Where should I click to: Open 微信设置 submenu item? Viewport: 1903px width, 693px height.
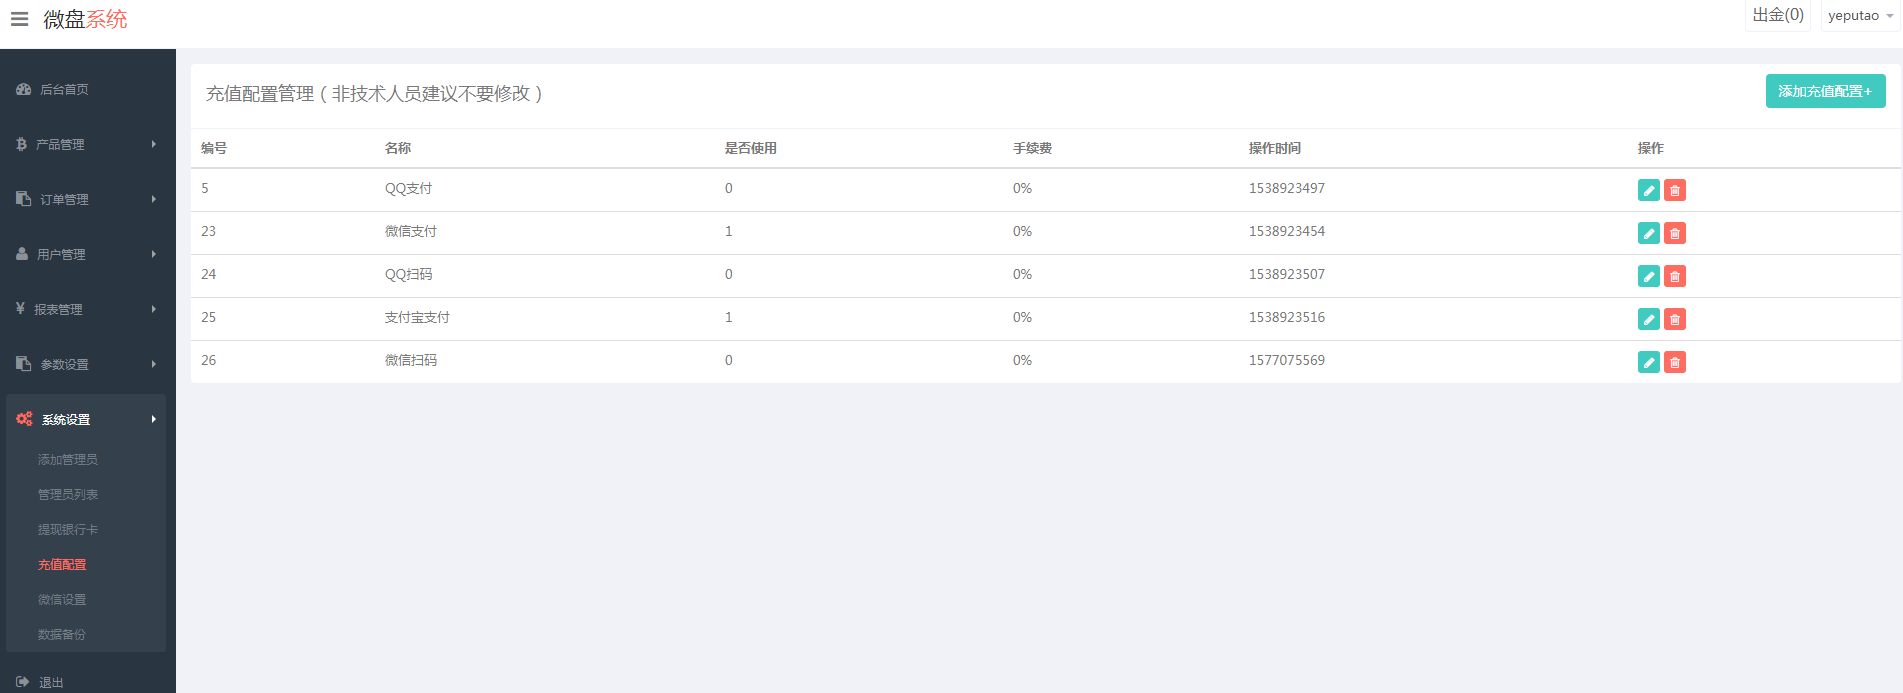click(62, 599)
